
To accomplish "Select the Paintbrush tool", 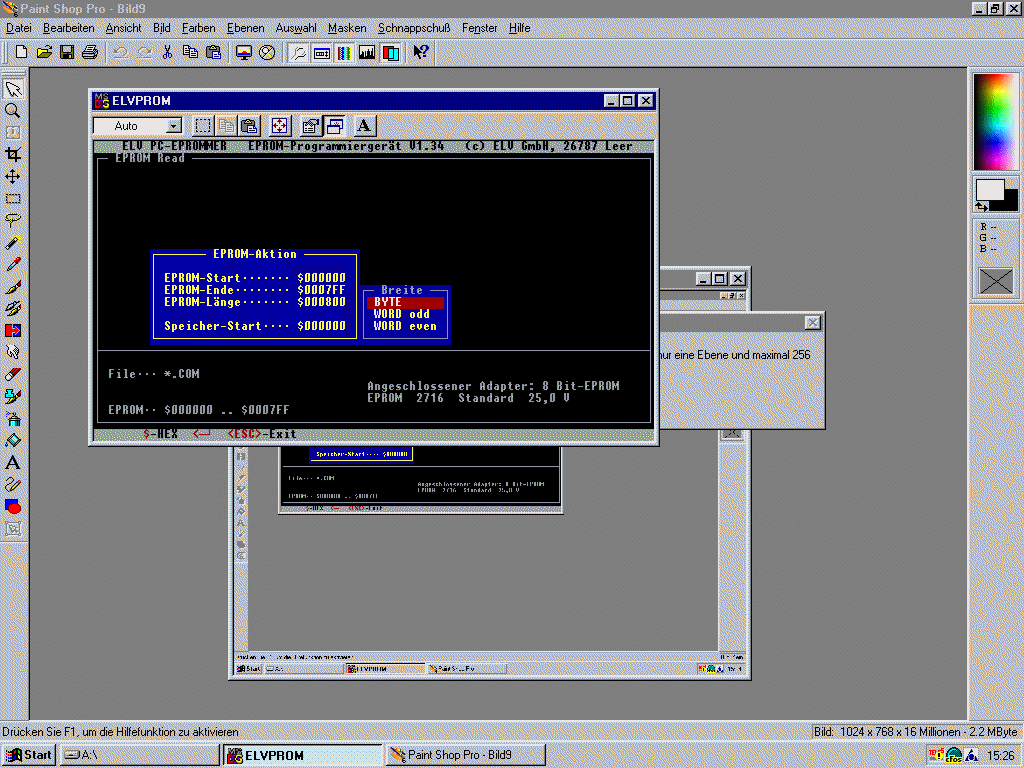I will [13, 286].
